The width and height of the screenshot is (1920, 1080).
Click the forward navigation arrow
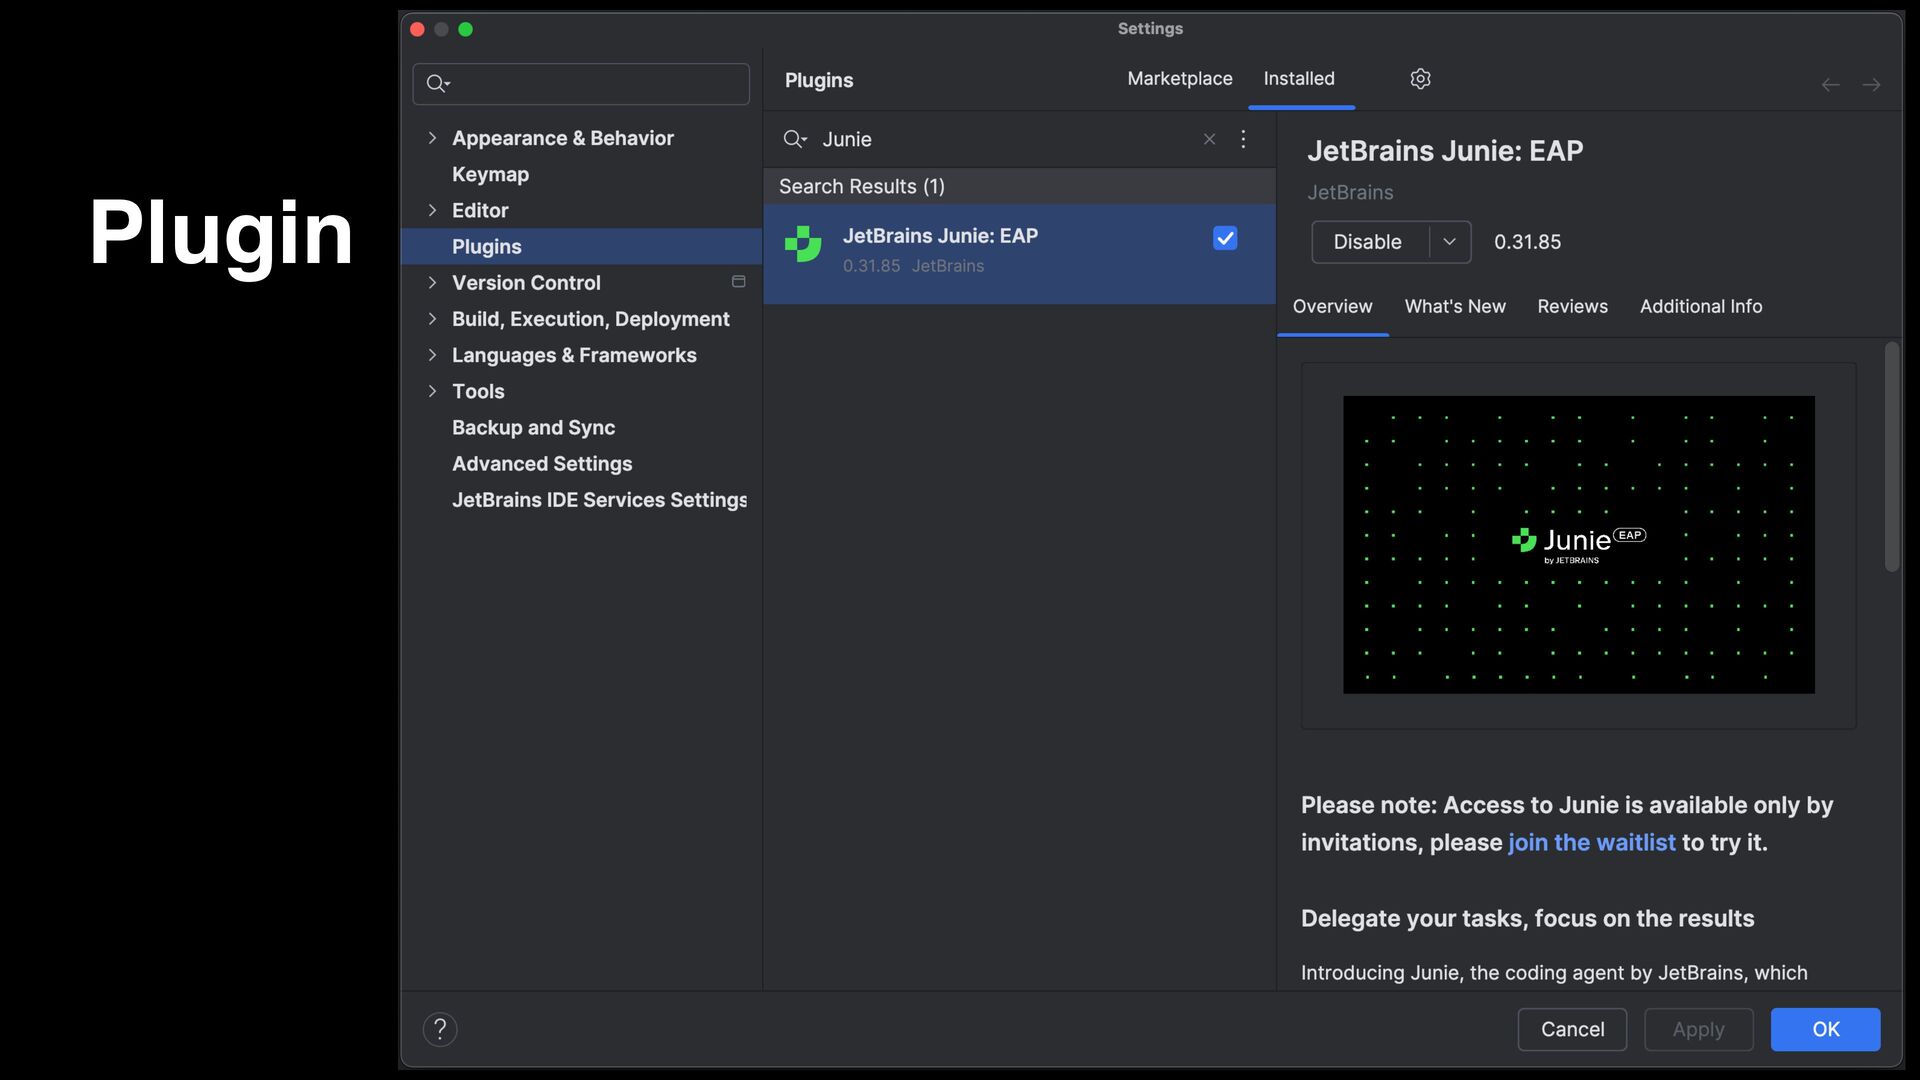tap(1871, 85)
